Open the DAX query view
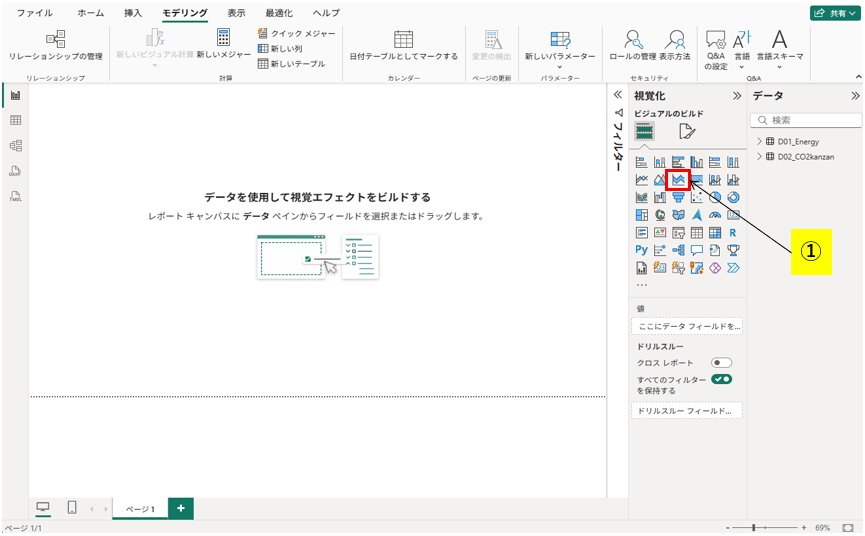 click(15, 171)
